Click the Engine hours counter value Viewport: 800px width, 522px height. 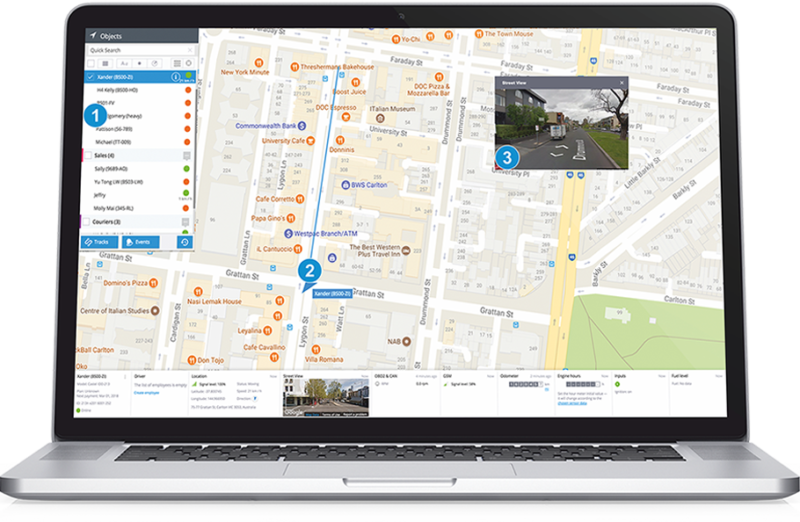click(583, 384)
